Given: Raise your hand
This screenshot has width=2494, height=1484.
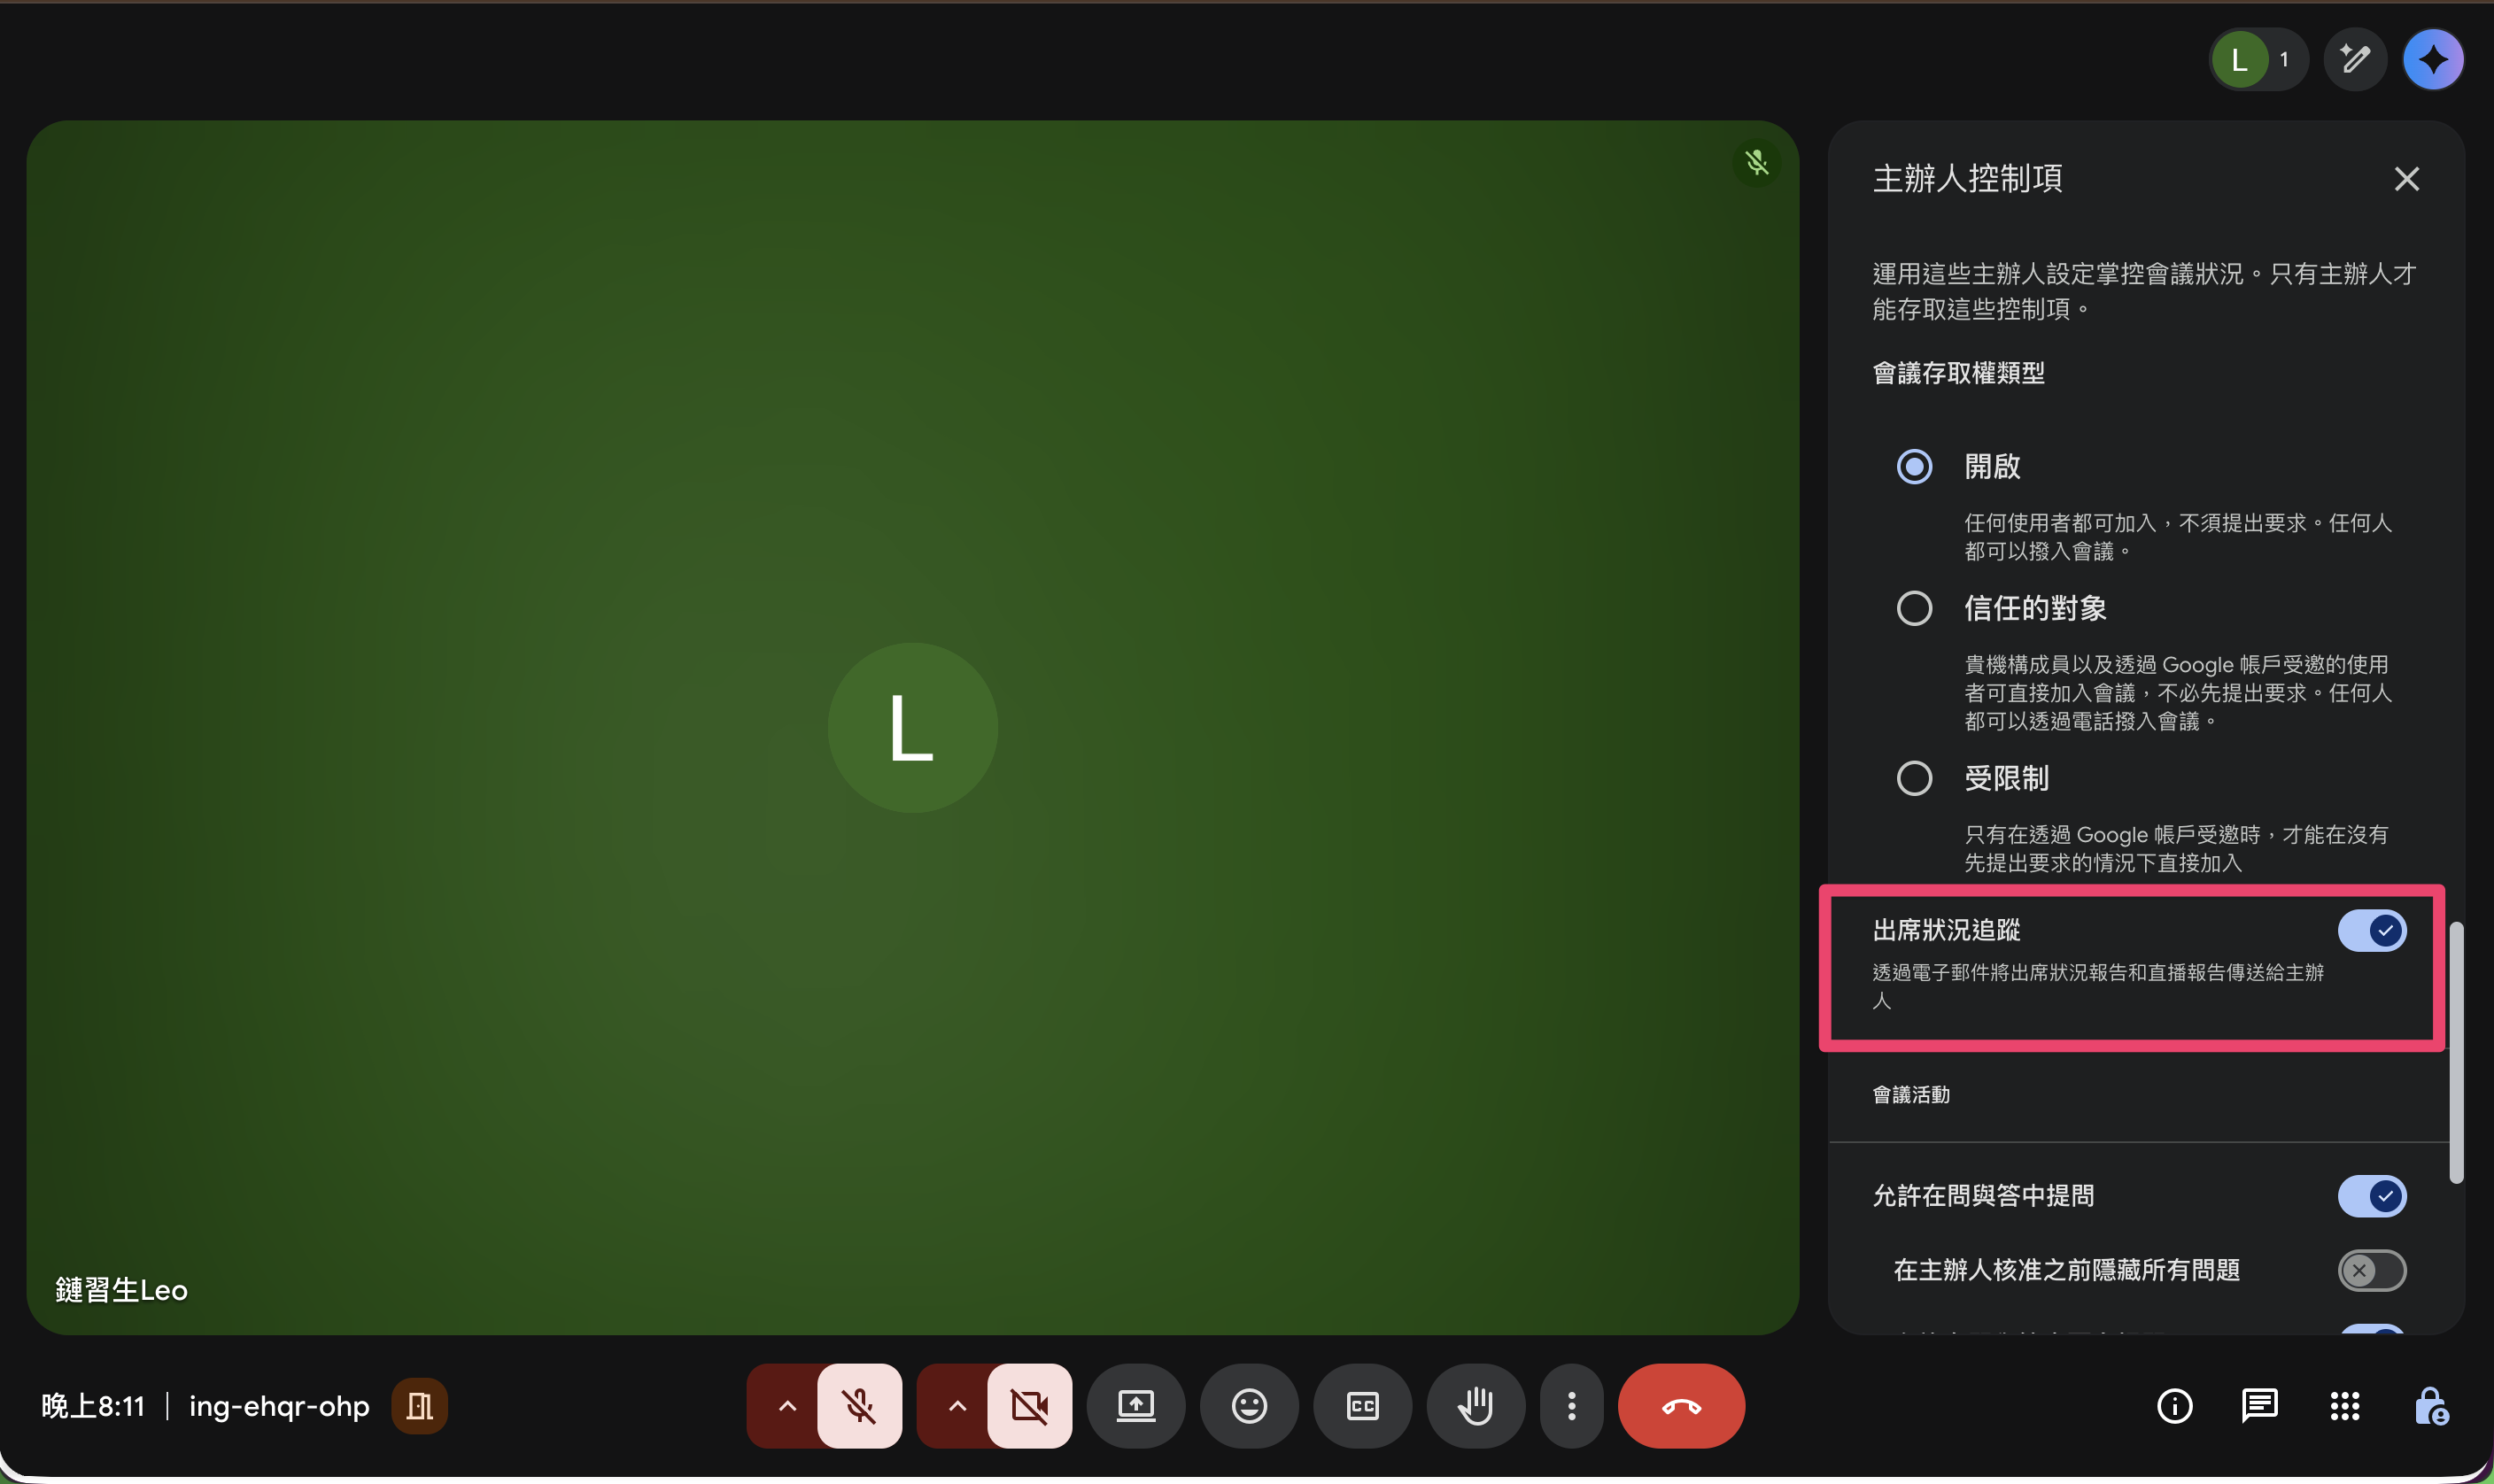Looking at the screenshot, I should click(x=1475, y=1406).
